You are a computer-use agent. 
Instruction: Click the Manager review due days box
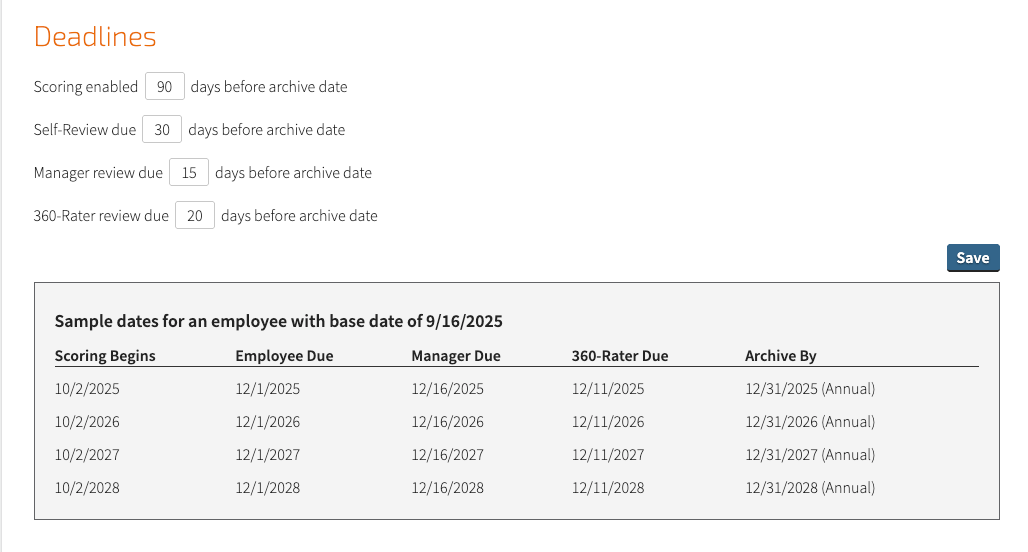[x=189, y=172]
